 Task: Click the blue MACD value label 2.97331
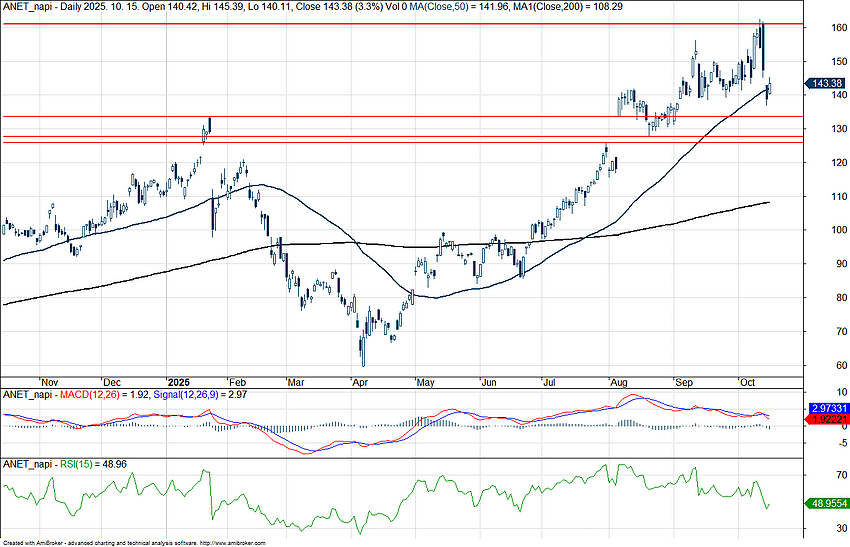[x=828, y=410]
